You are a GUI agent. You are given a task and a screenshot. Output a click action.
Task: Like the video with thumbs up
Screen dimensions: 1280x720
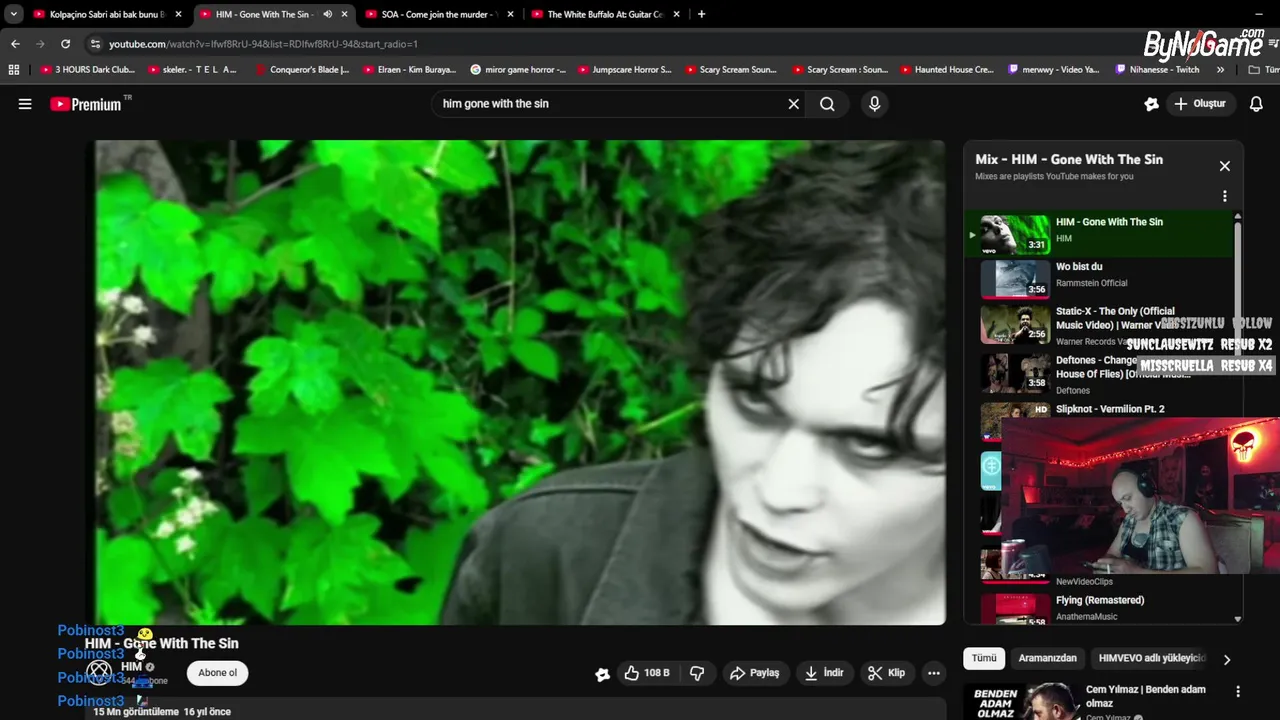point(646,673)
